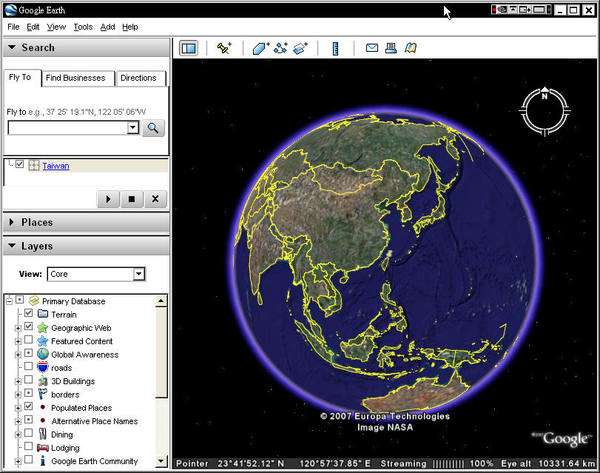Select the add image overlay tool

coord(300,48)
